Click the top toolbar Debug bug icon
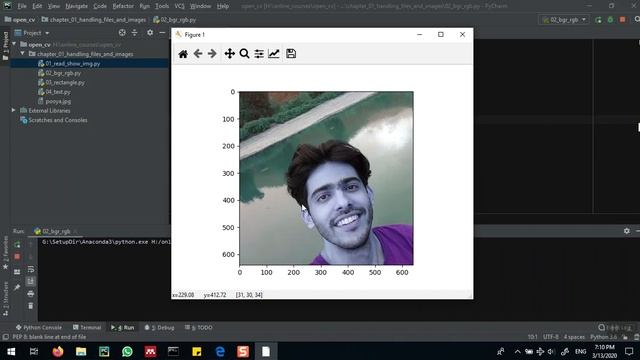This screenshot has height=360, width=640. tap(610, 20)
